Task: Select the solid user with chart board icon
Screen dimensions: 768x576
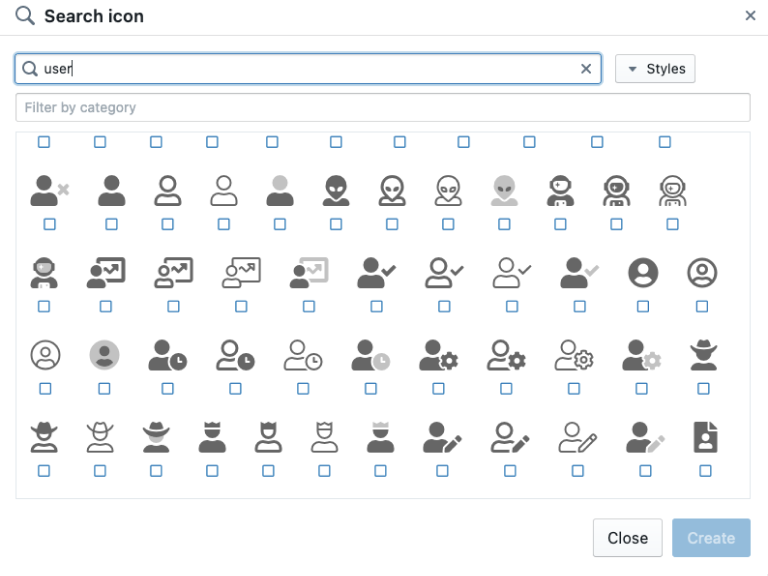Action: pos(106,273)
